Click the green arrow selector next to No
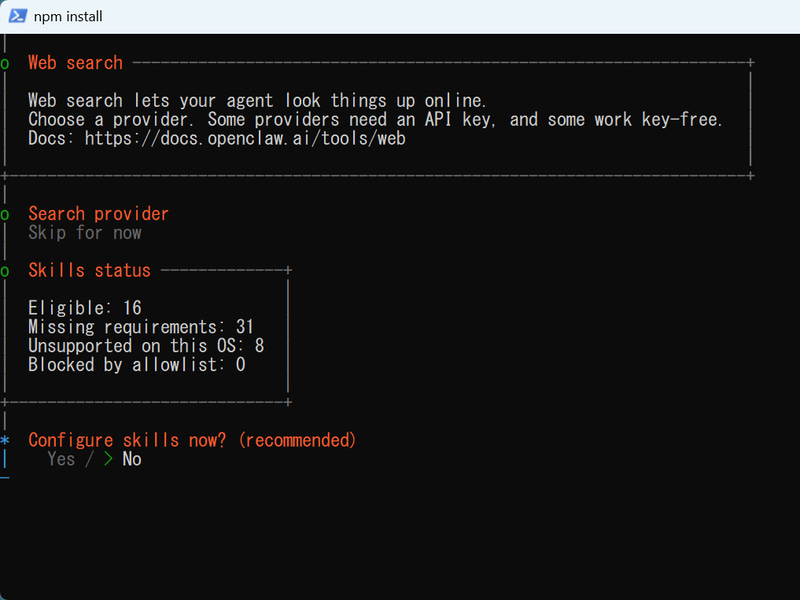This screenshot has width=800, height=600. pyautogui.click(x=108, y=459)
